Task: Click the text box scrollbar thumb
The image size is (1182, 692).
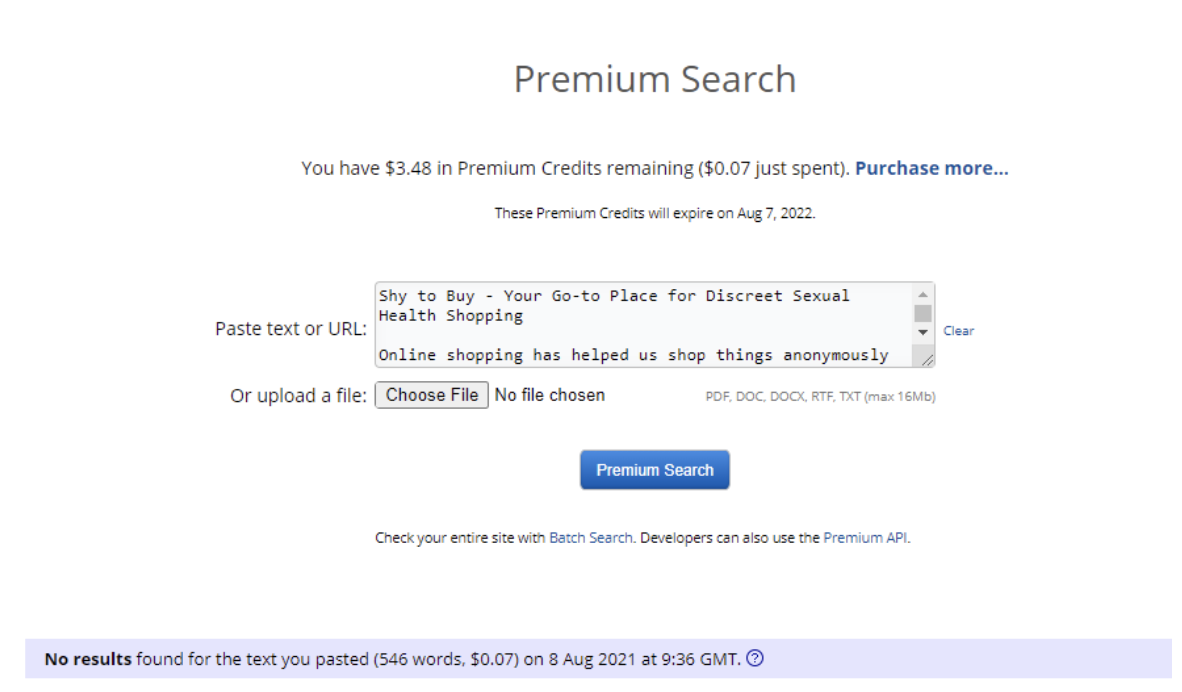Action: coord(923,314)
